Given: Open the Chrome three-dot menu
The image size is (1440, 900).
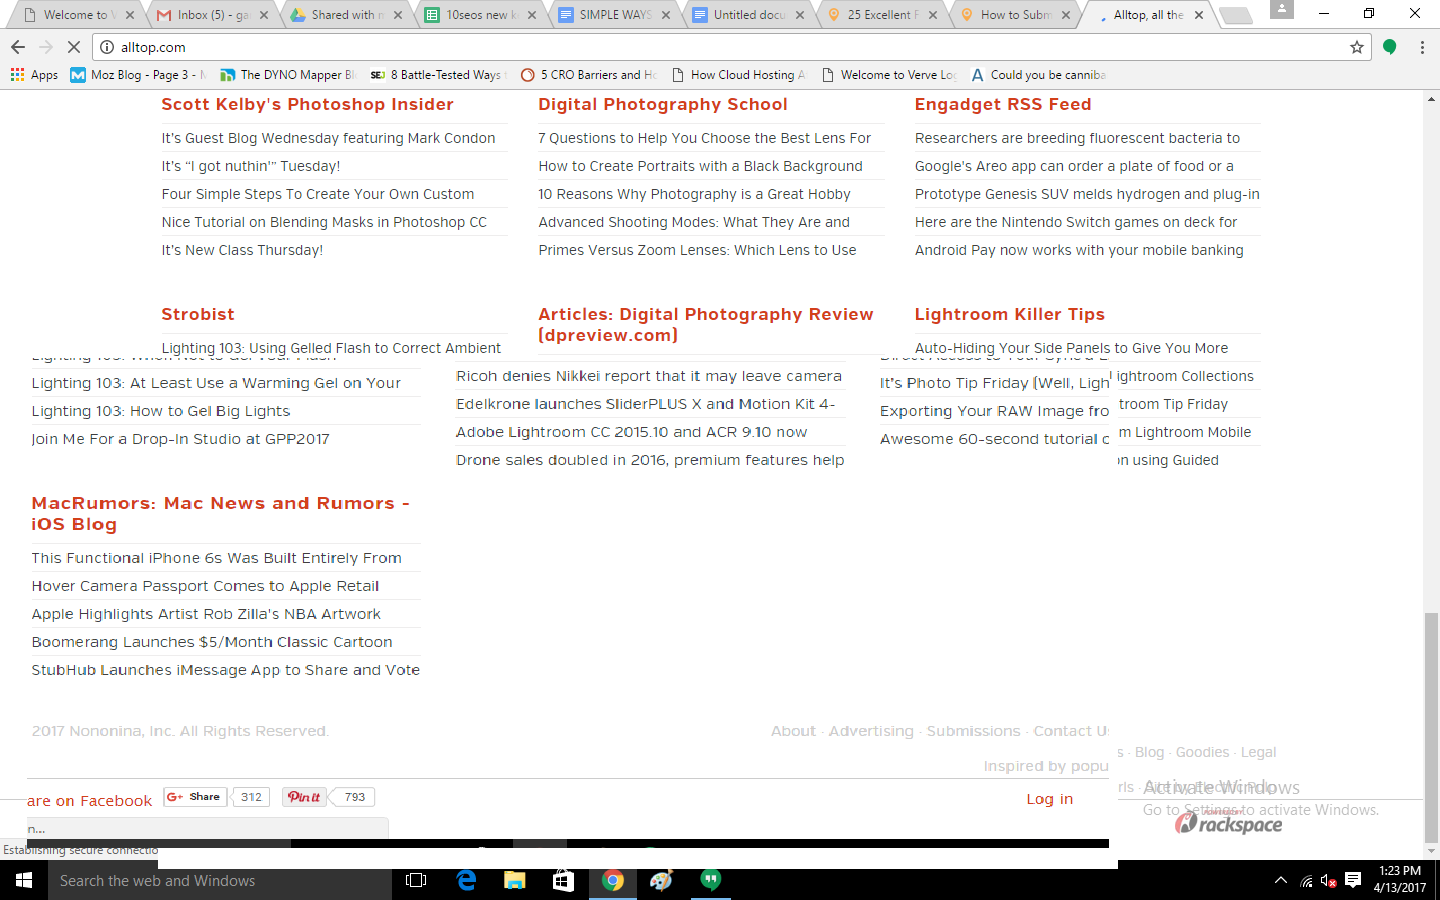Looking at the screenshot, I should (1422, 47).
